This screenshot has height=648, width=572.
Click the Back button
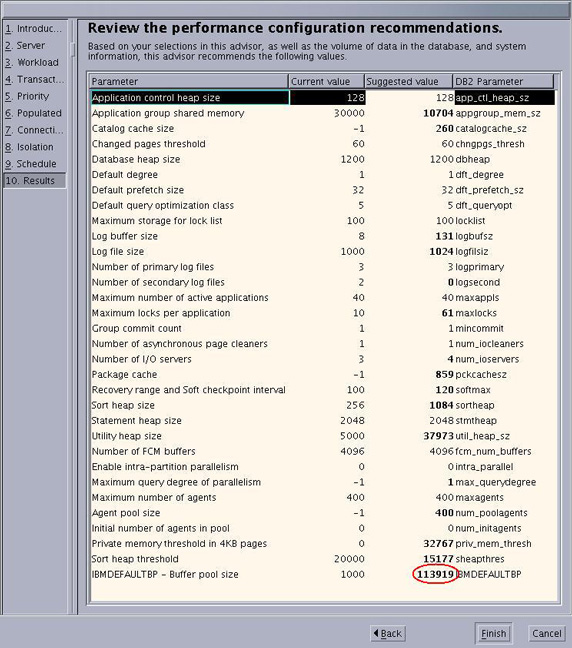pyautogui.click(x=388, y=633)
